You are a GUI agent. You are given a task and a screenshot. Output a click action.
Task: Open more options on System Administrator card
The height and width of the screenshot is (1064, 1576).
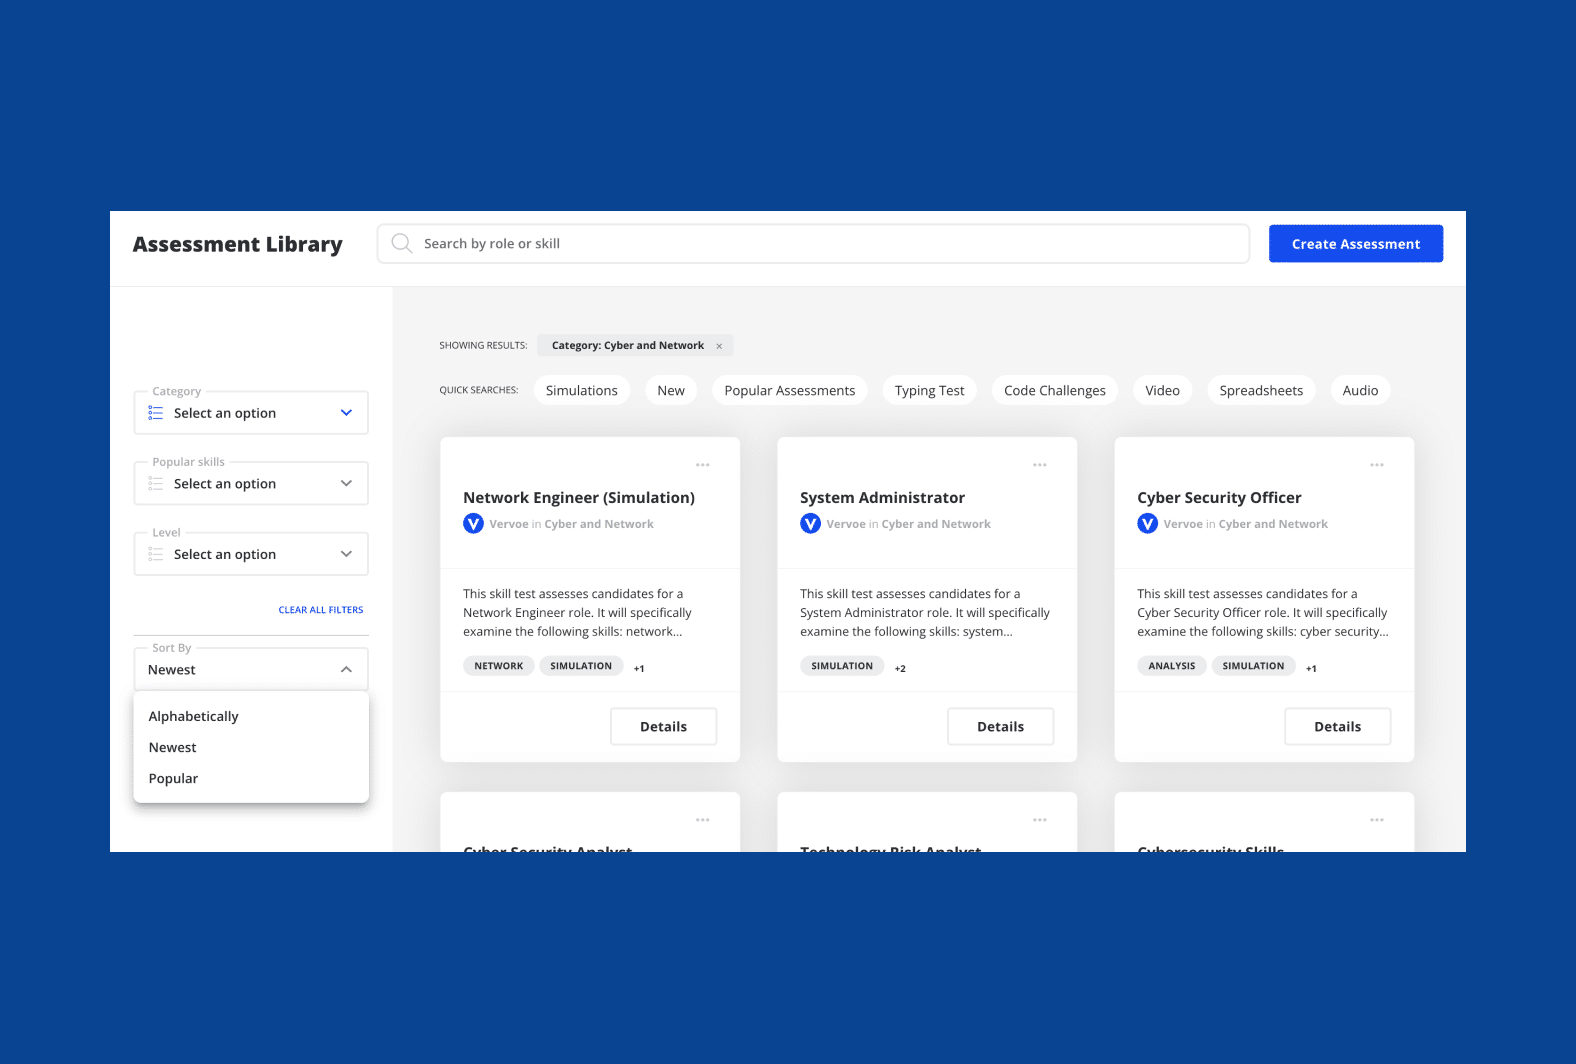[1040, 465]
